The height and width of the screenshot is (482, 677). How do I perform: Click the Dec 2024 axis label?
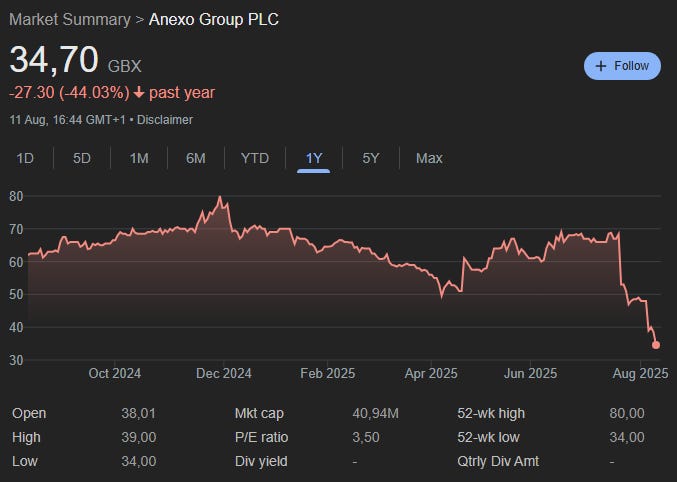pos(224,373)
